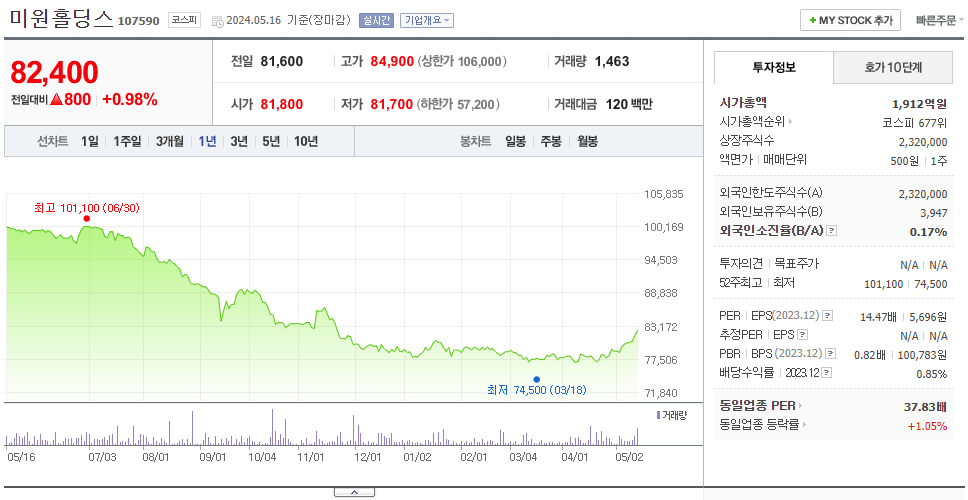Click the blue 최저 74,500 marker dot
The height and width of the screenshot is (500, 968).
coord(536,380)
